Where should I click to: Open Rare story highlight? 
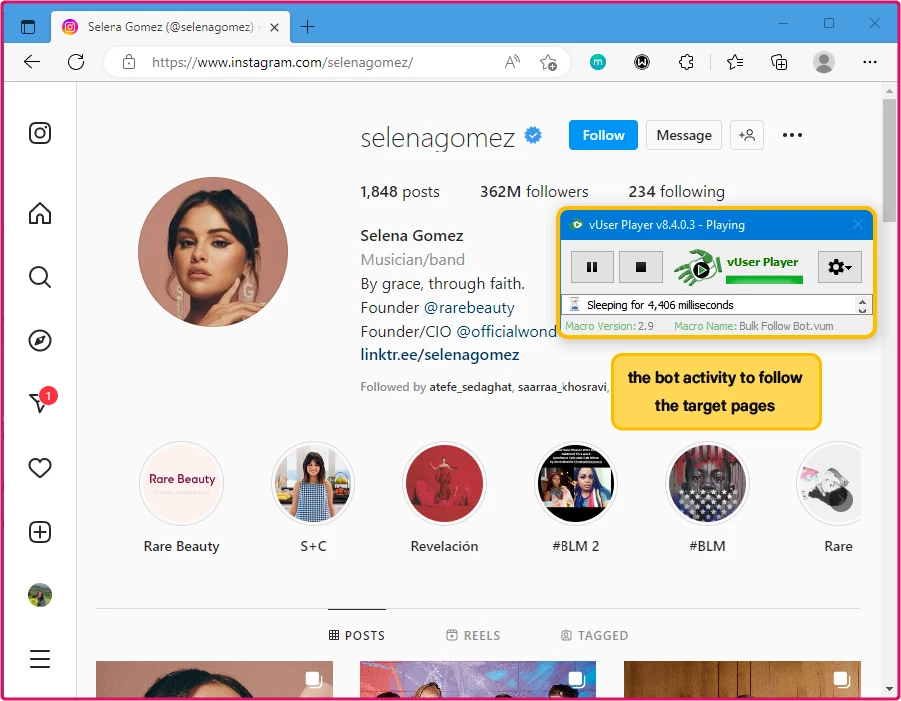(x=829, y=484)
